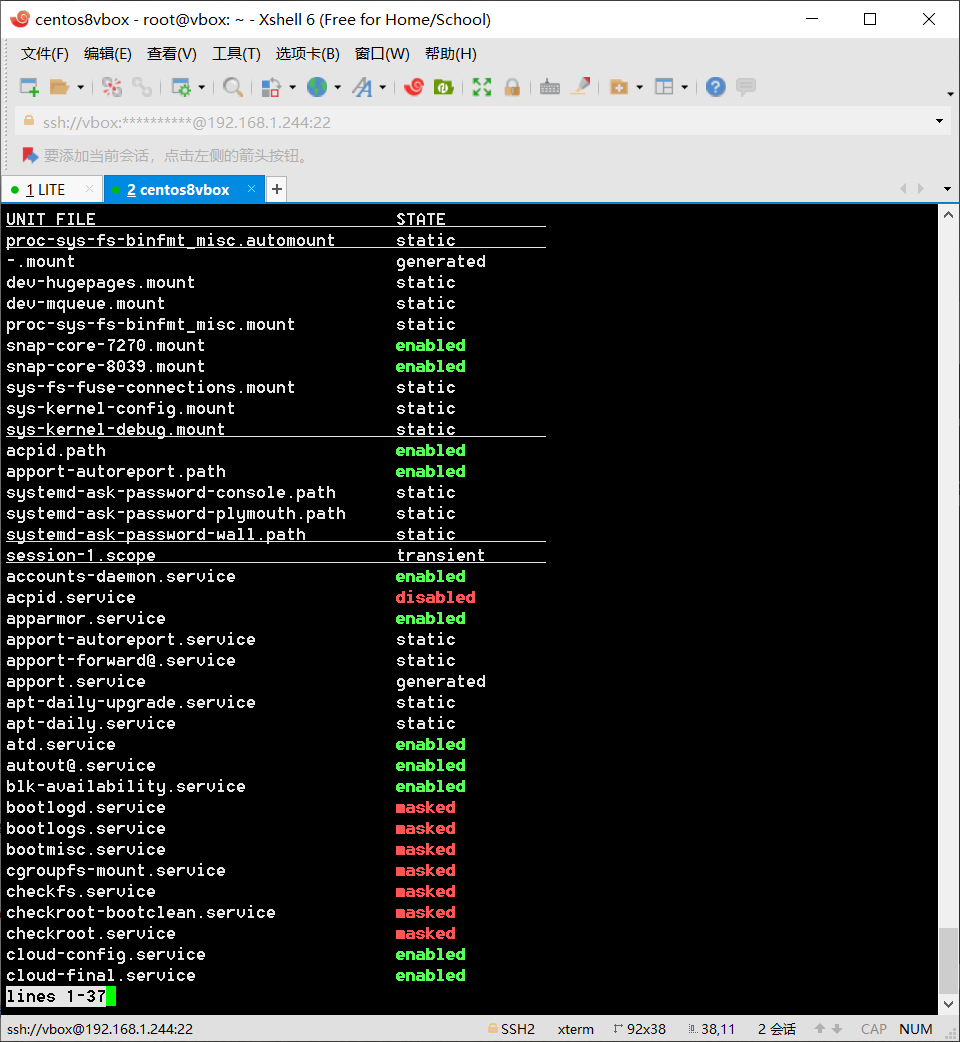Click the red Xmanager swirl icon
Viewport: 960px width, 1042px height.
413,88
